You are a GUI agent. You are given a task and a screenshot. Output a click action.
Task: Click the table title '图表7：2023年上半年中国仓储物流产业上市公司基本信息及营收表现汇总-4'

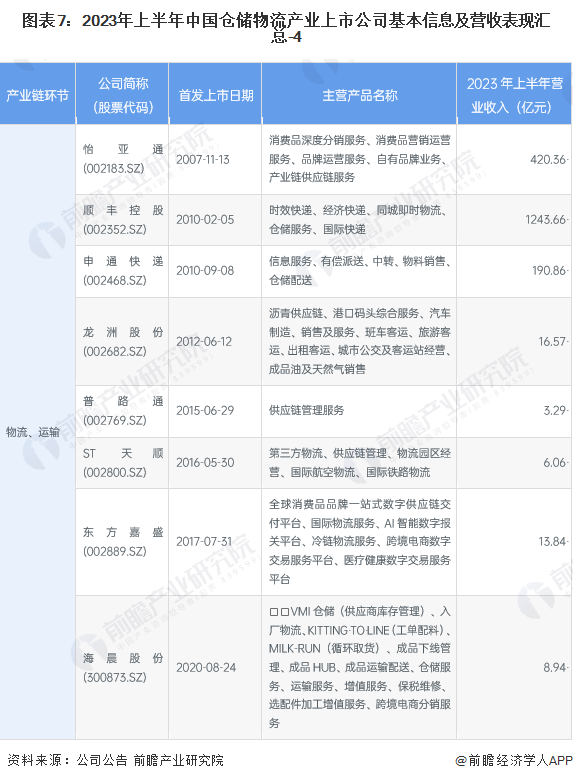(286, 28)
